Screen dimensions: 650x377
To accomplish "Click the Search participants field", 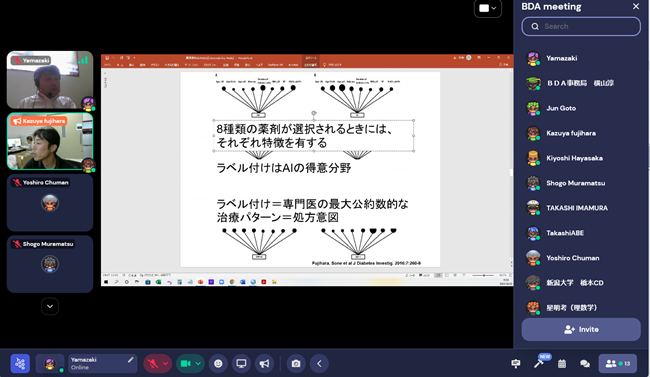I will coord(581,27).
